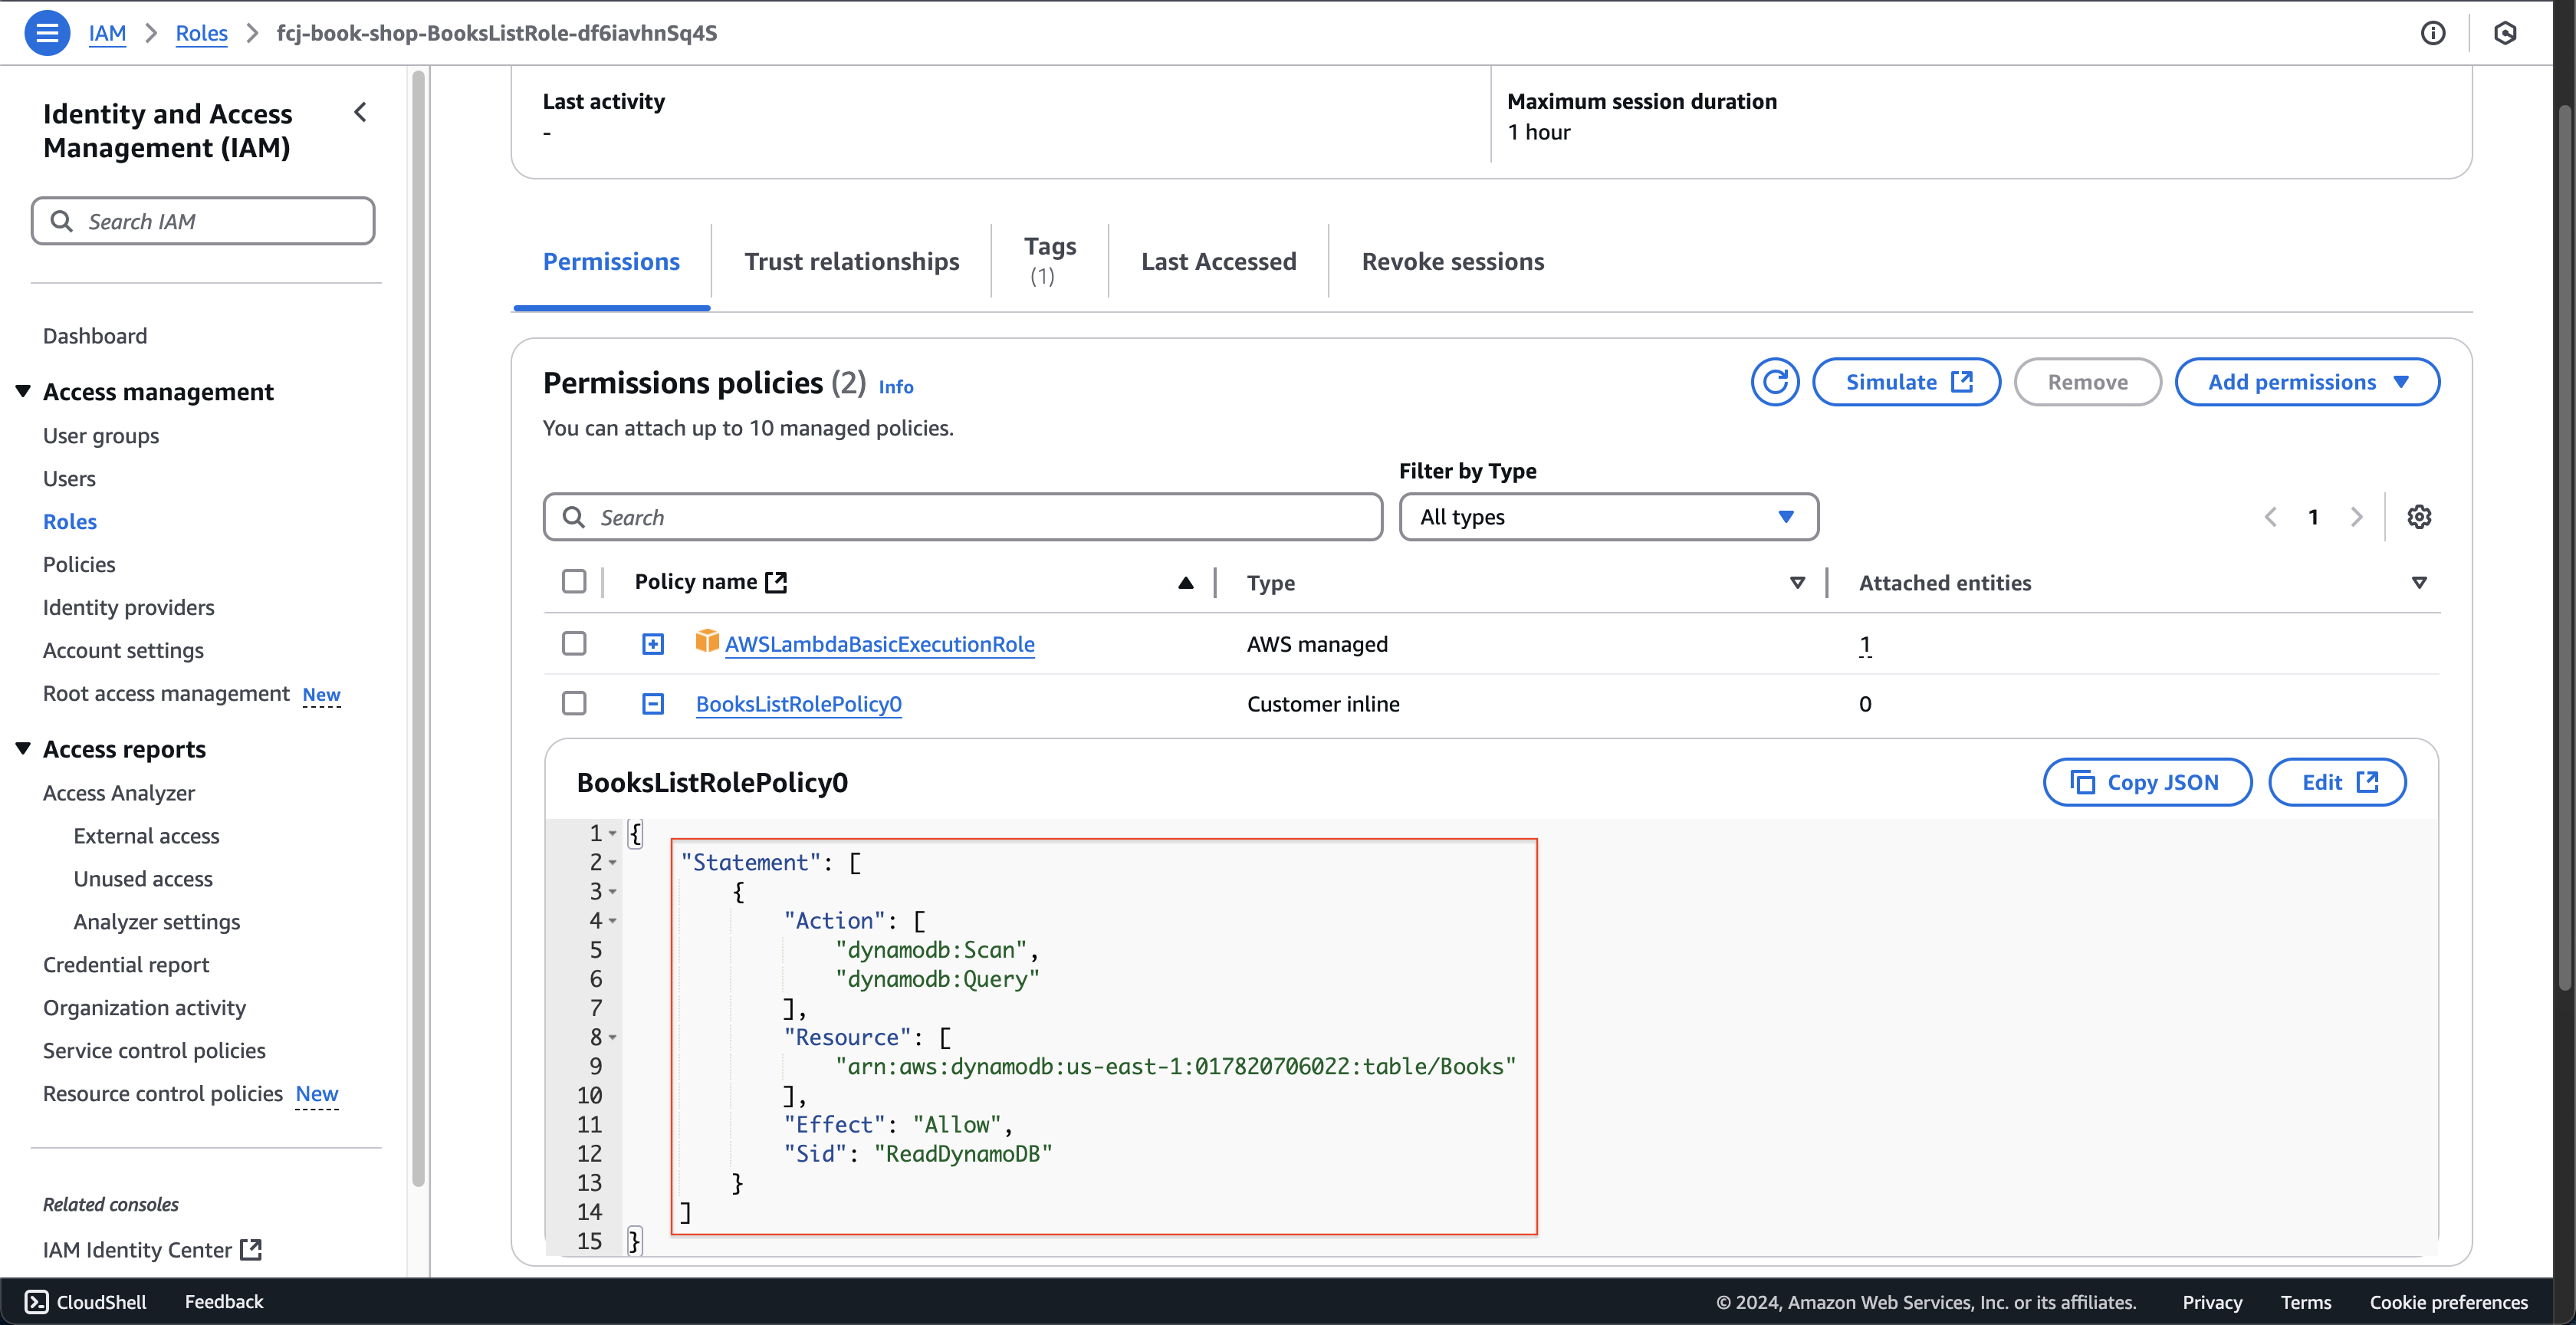Toggle the select-all policies checkbox
2576x1325 pixels.
pyautogui.click(x=574, y=583)
